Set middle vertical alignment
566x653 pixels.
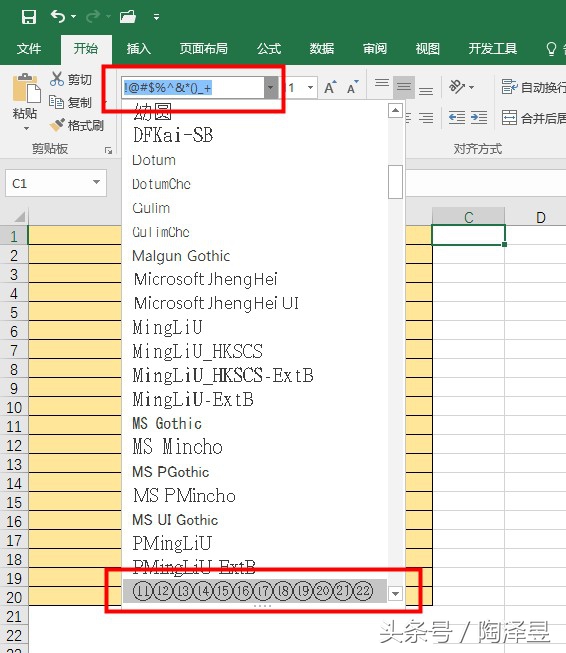[404, 87]
